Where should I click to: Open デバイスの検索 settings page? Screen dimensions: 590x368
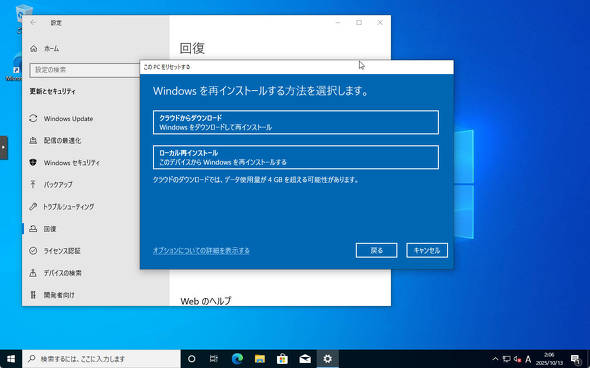[62, 273]
